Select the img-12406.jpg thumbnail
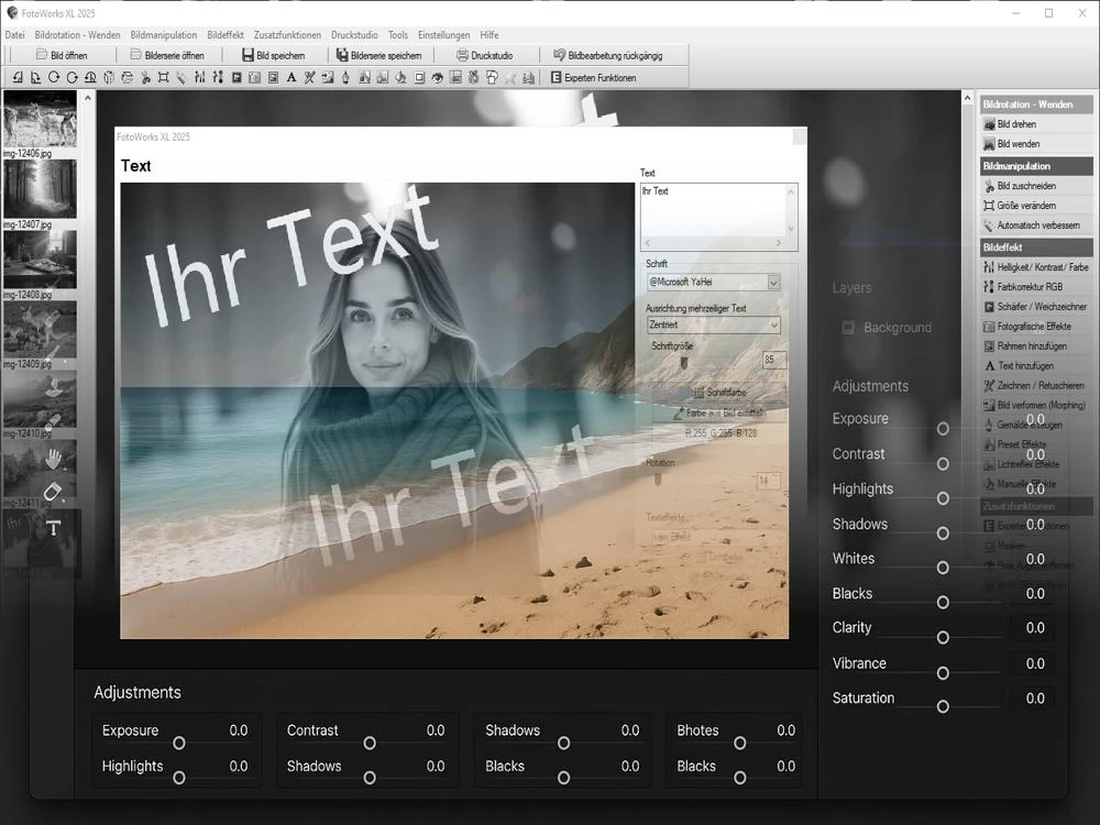The height and width of the screenshot is (825, 1100). 40,119
